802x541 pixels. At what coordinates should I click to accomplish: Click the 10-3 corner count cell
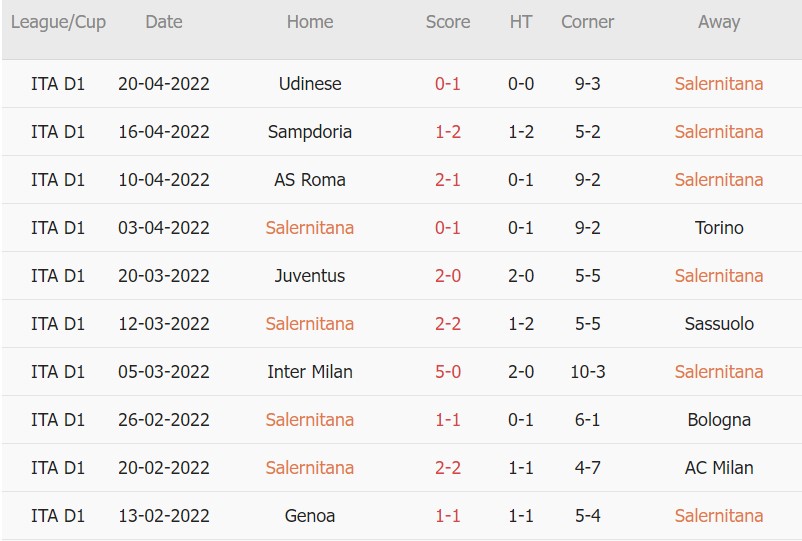pos(587,372)
